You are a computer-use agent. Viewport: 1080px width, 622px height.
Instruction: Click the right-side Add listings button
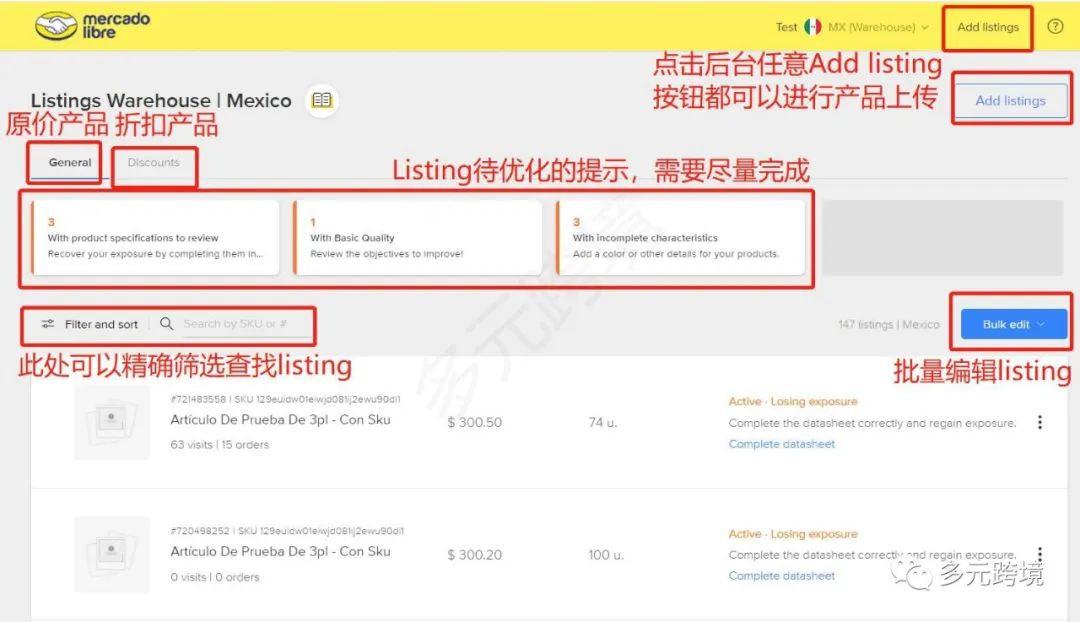(1011, 99)
